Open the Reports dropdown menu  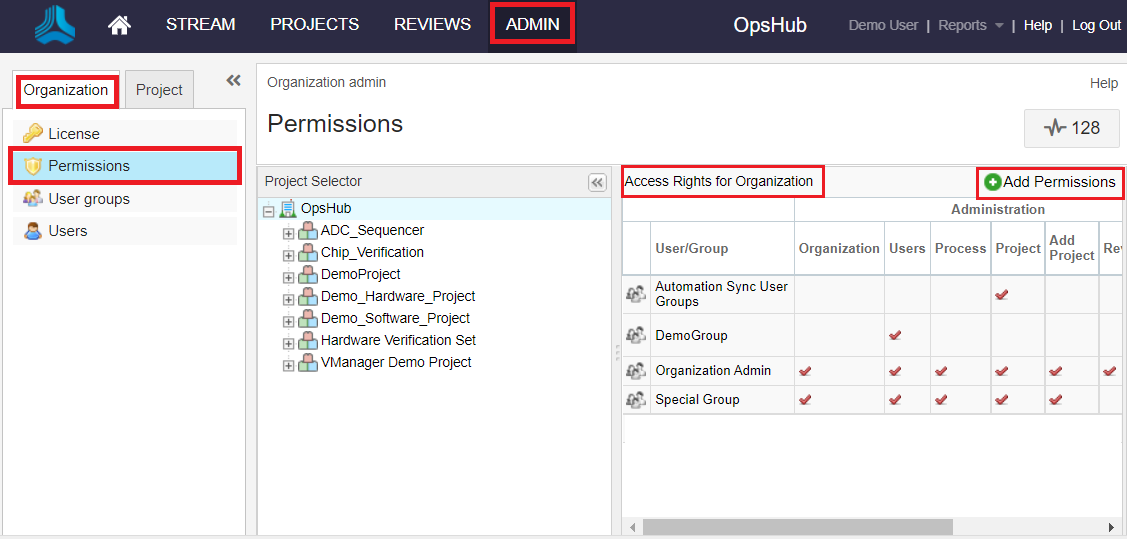point(970,25)
